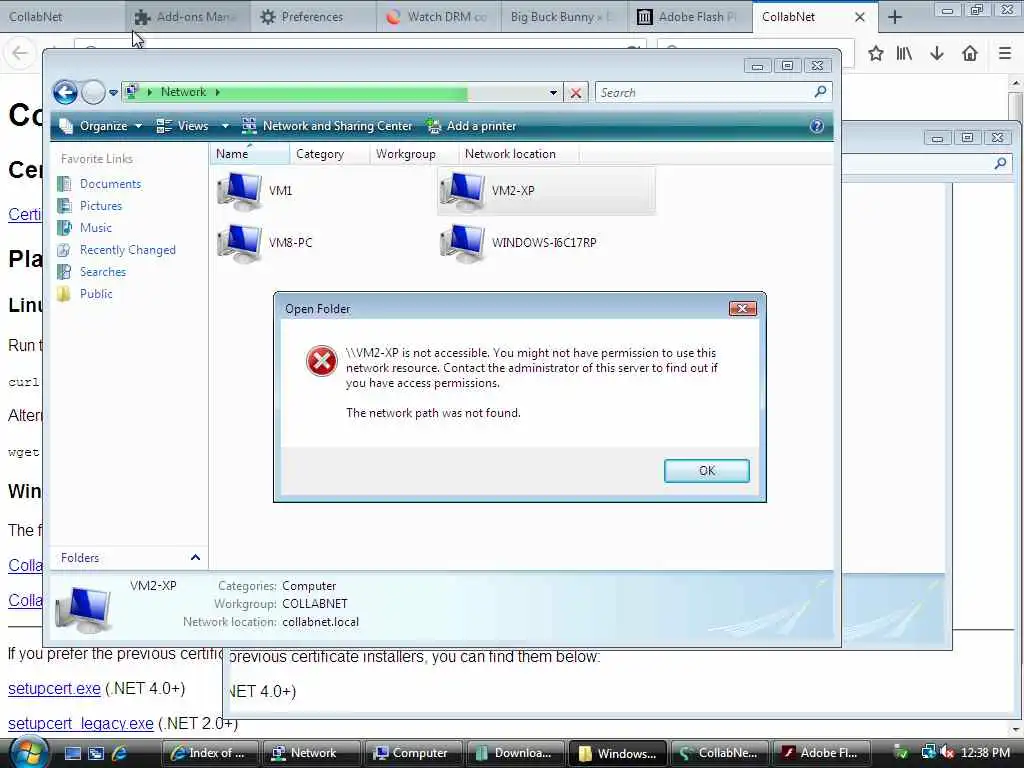This screenshot has width=1024, height=768.
Task: Switch to the Adobe Flash browser tab
Action: [689, 16]
